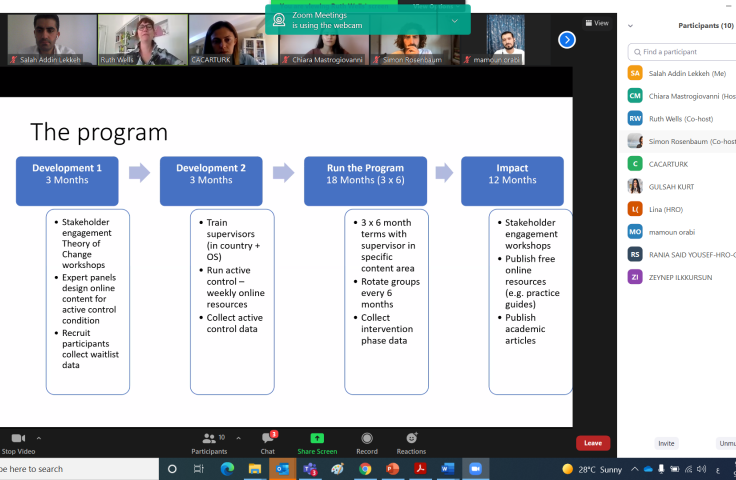Open the Reactions icon
Screen dimensions: 736x480
pos(412,438)
